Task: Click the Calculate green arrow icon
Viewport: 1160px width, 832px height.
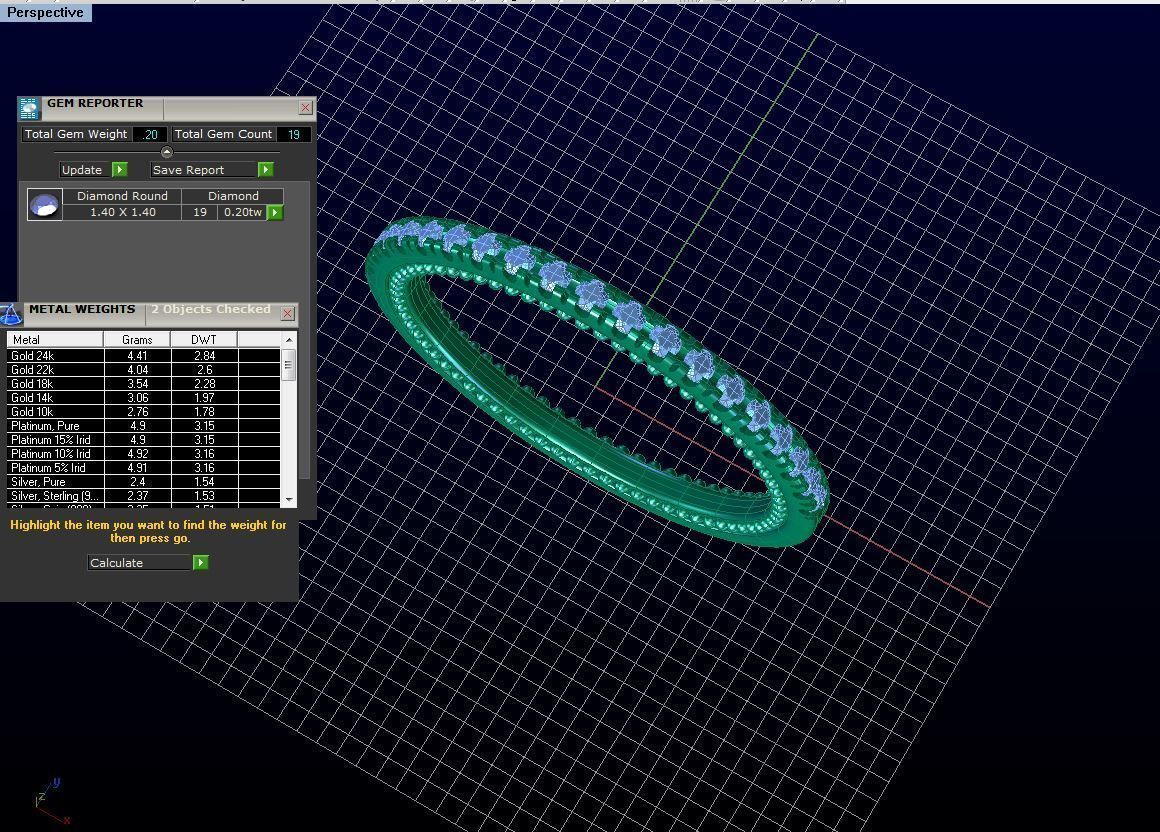Action: (200, 563)
